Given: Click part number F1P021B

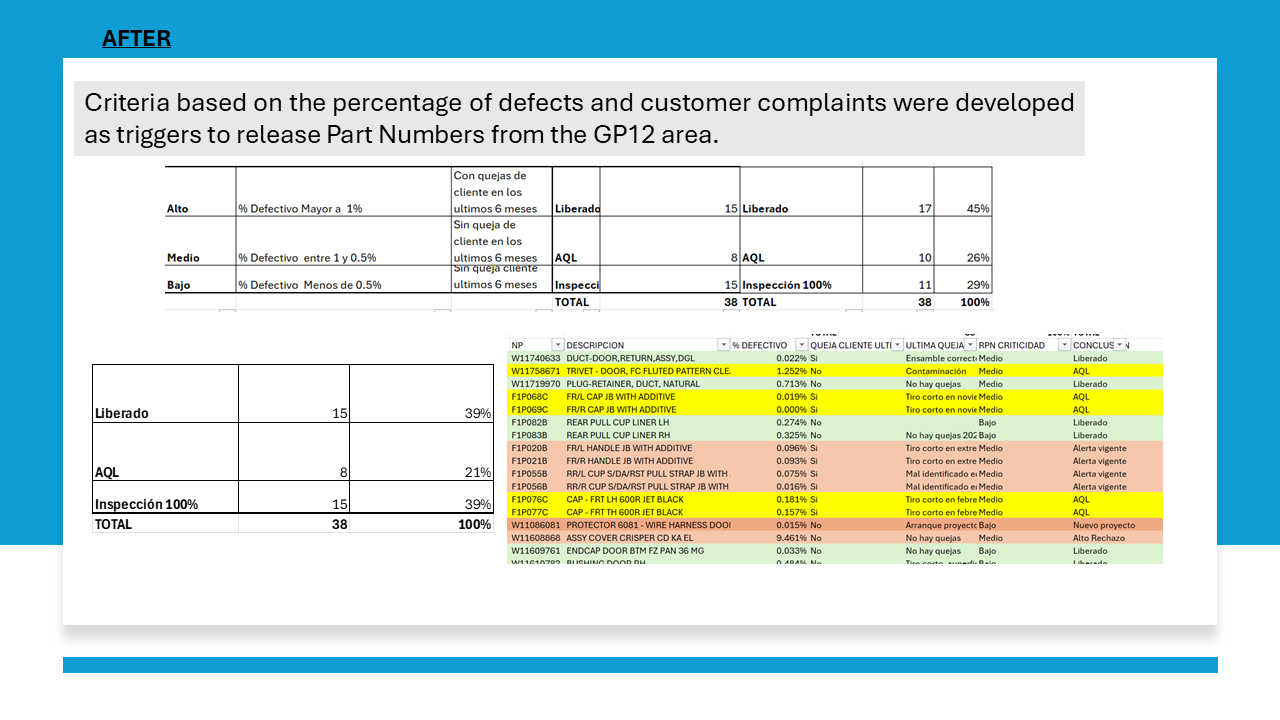Looking at the screenshot, I should (530, 461).
